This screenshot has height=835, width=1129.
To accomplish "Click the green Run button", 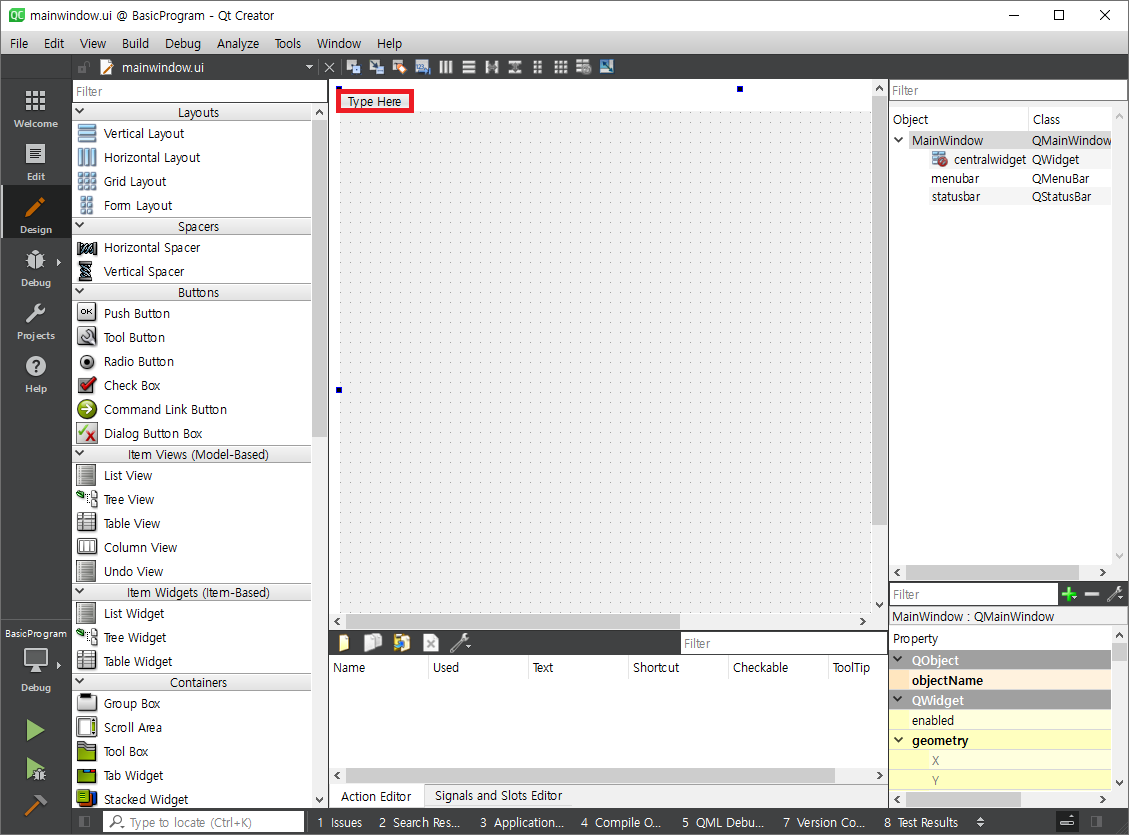I will tap(35, 730).
